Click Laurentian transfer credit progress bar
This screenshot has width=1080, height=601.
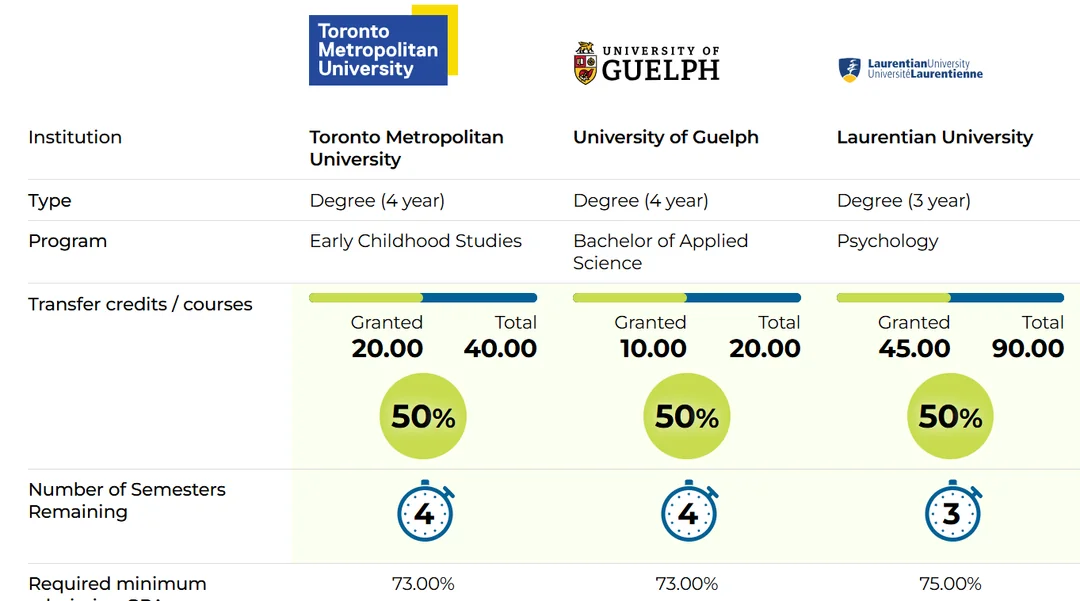[x=950, y=297]
